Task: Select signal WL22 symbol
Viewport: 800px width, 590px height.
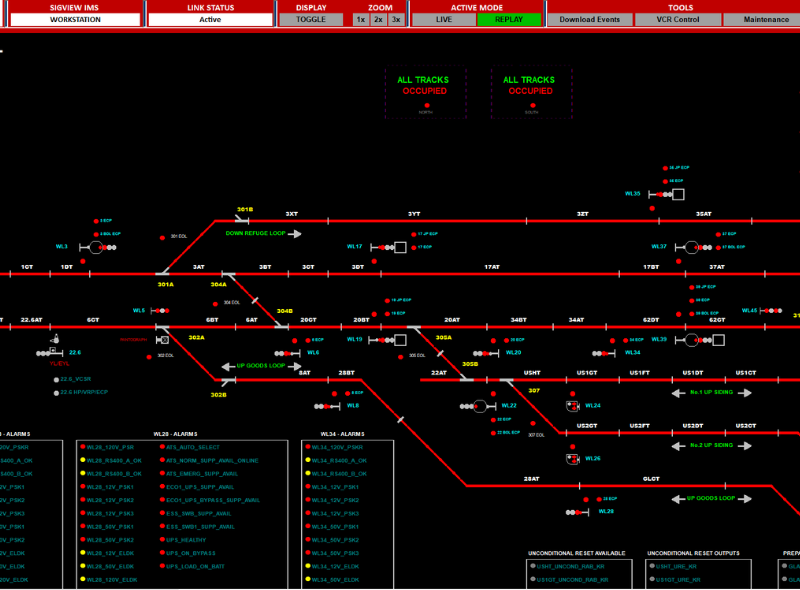Action: [x=478, y=406]
